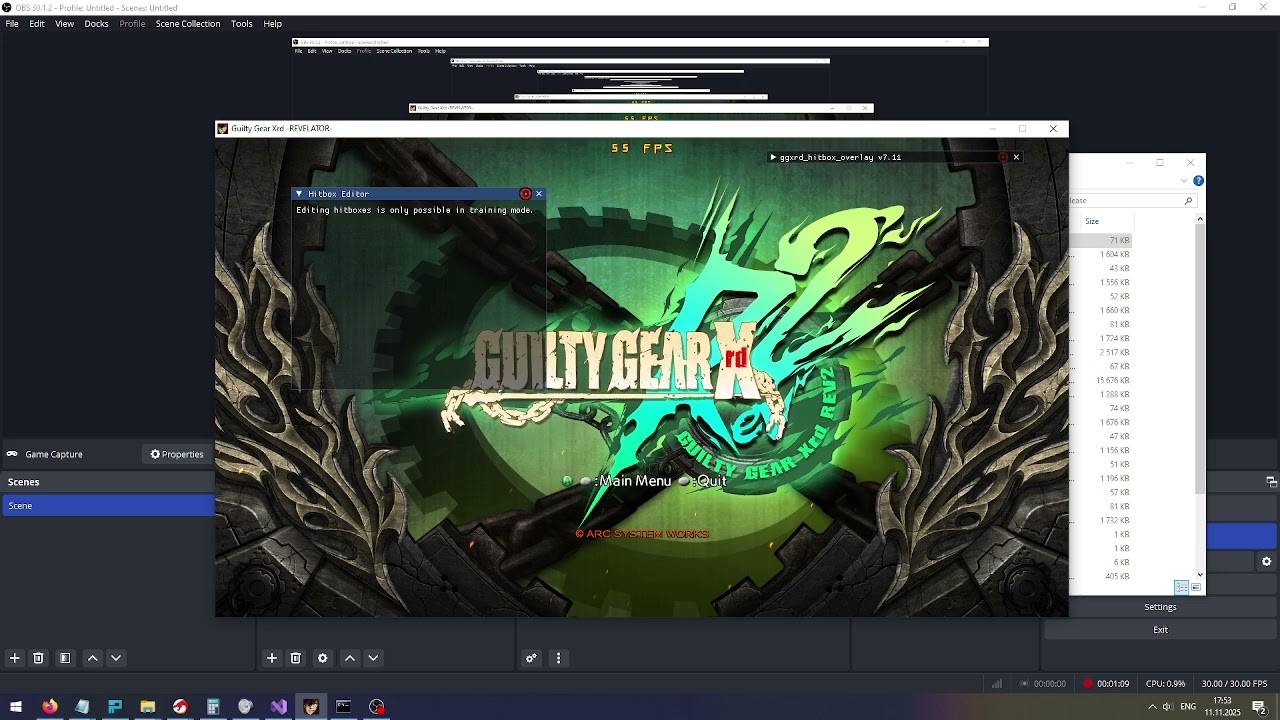Open Windows Start menu
1280x720 pixels.
pyautogui.click(x=16, y=707)
